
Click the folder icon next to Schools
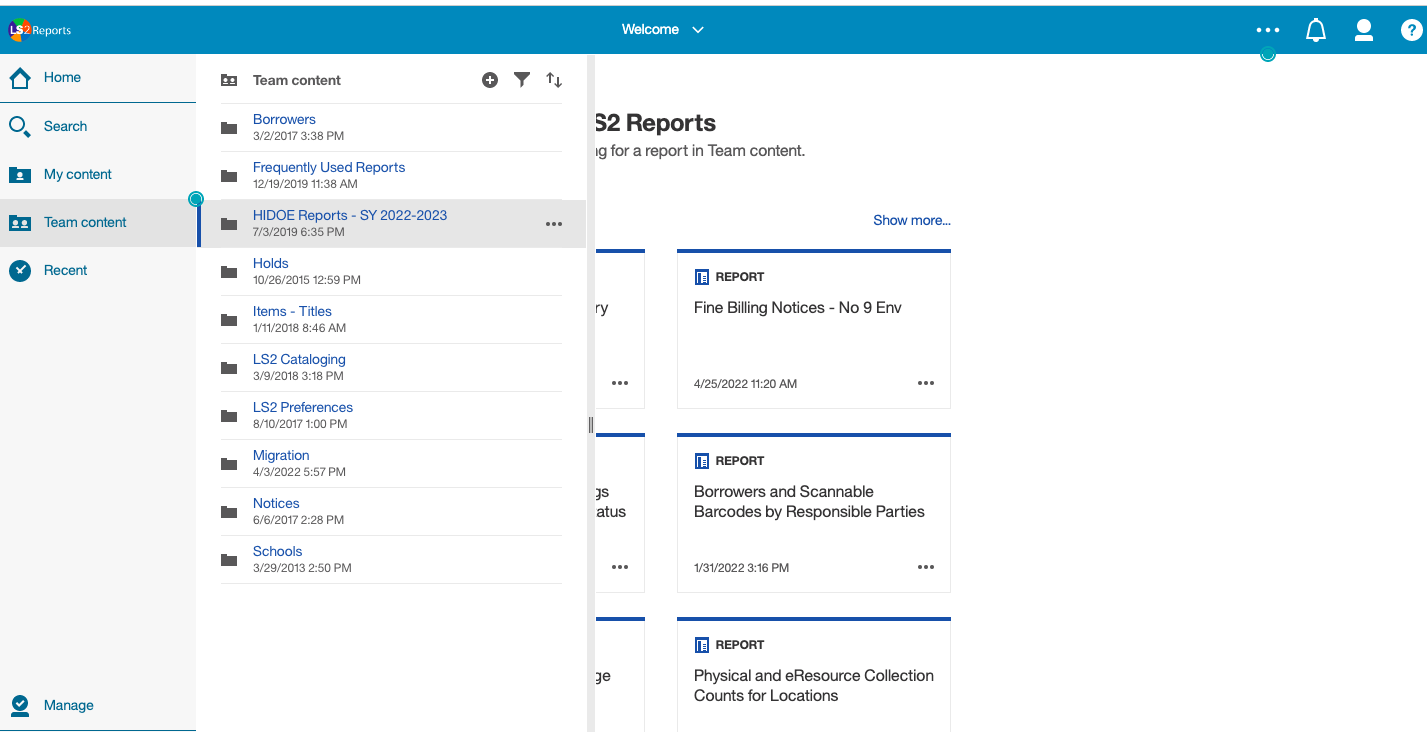(229, 560)
